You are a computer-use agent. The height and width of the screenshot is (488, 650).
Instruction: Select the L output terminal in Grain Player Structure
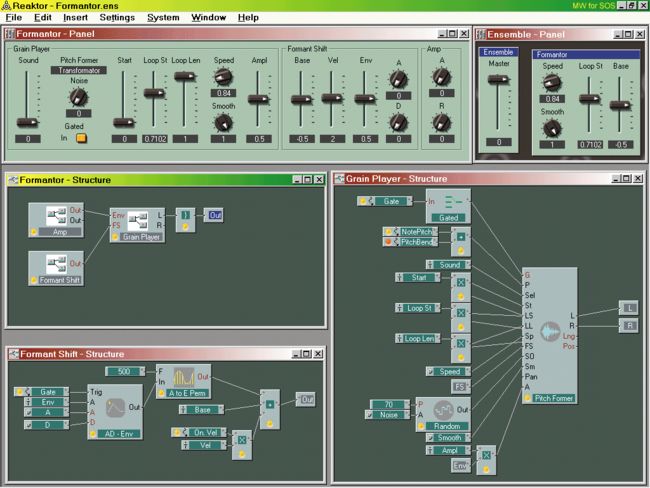629,308
